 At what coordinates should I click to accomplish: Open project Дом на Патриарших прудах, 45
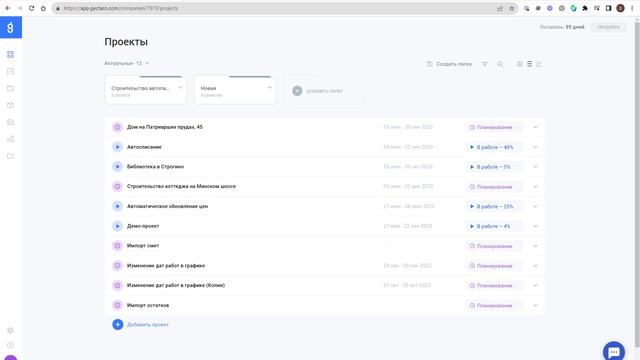(164, 127)
